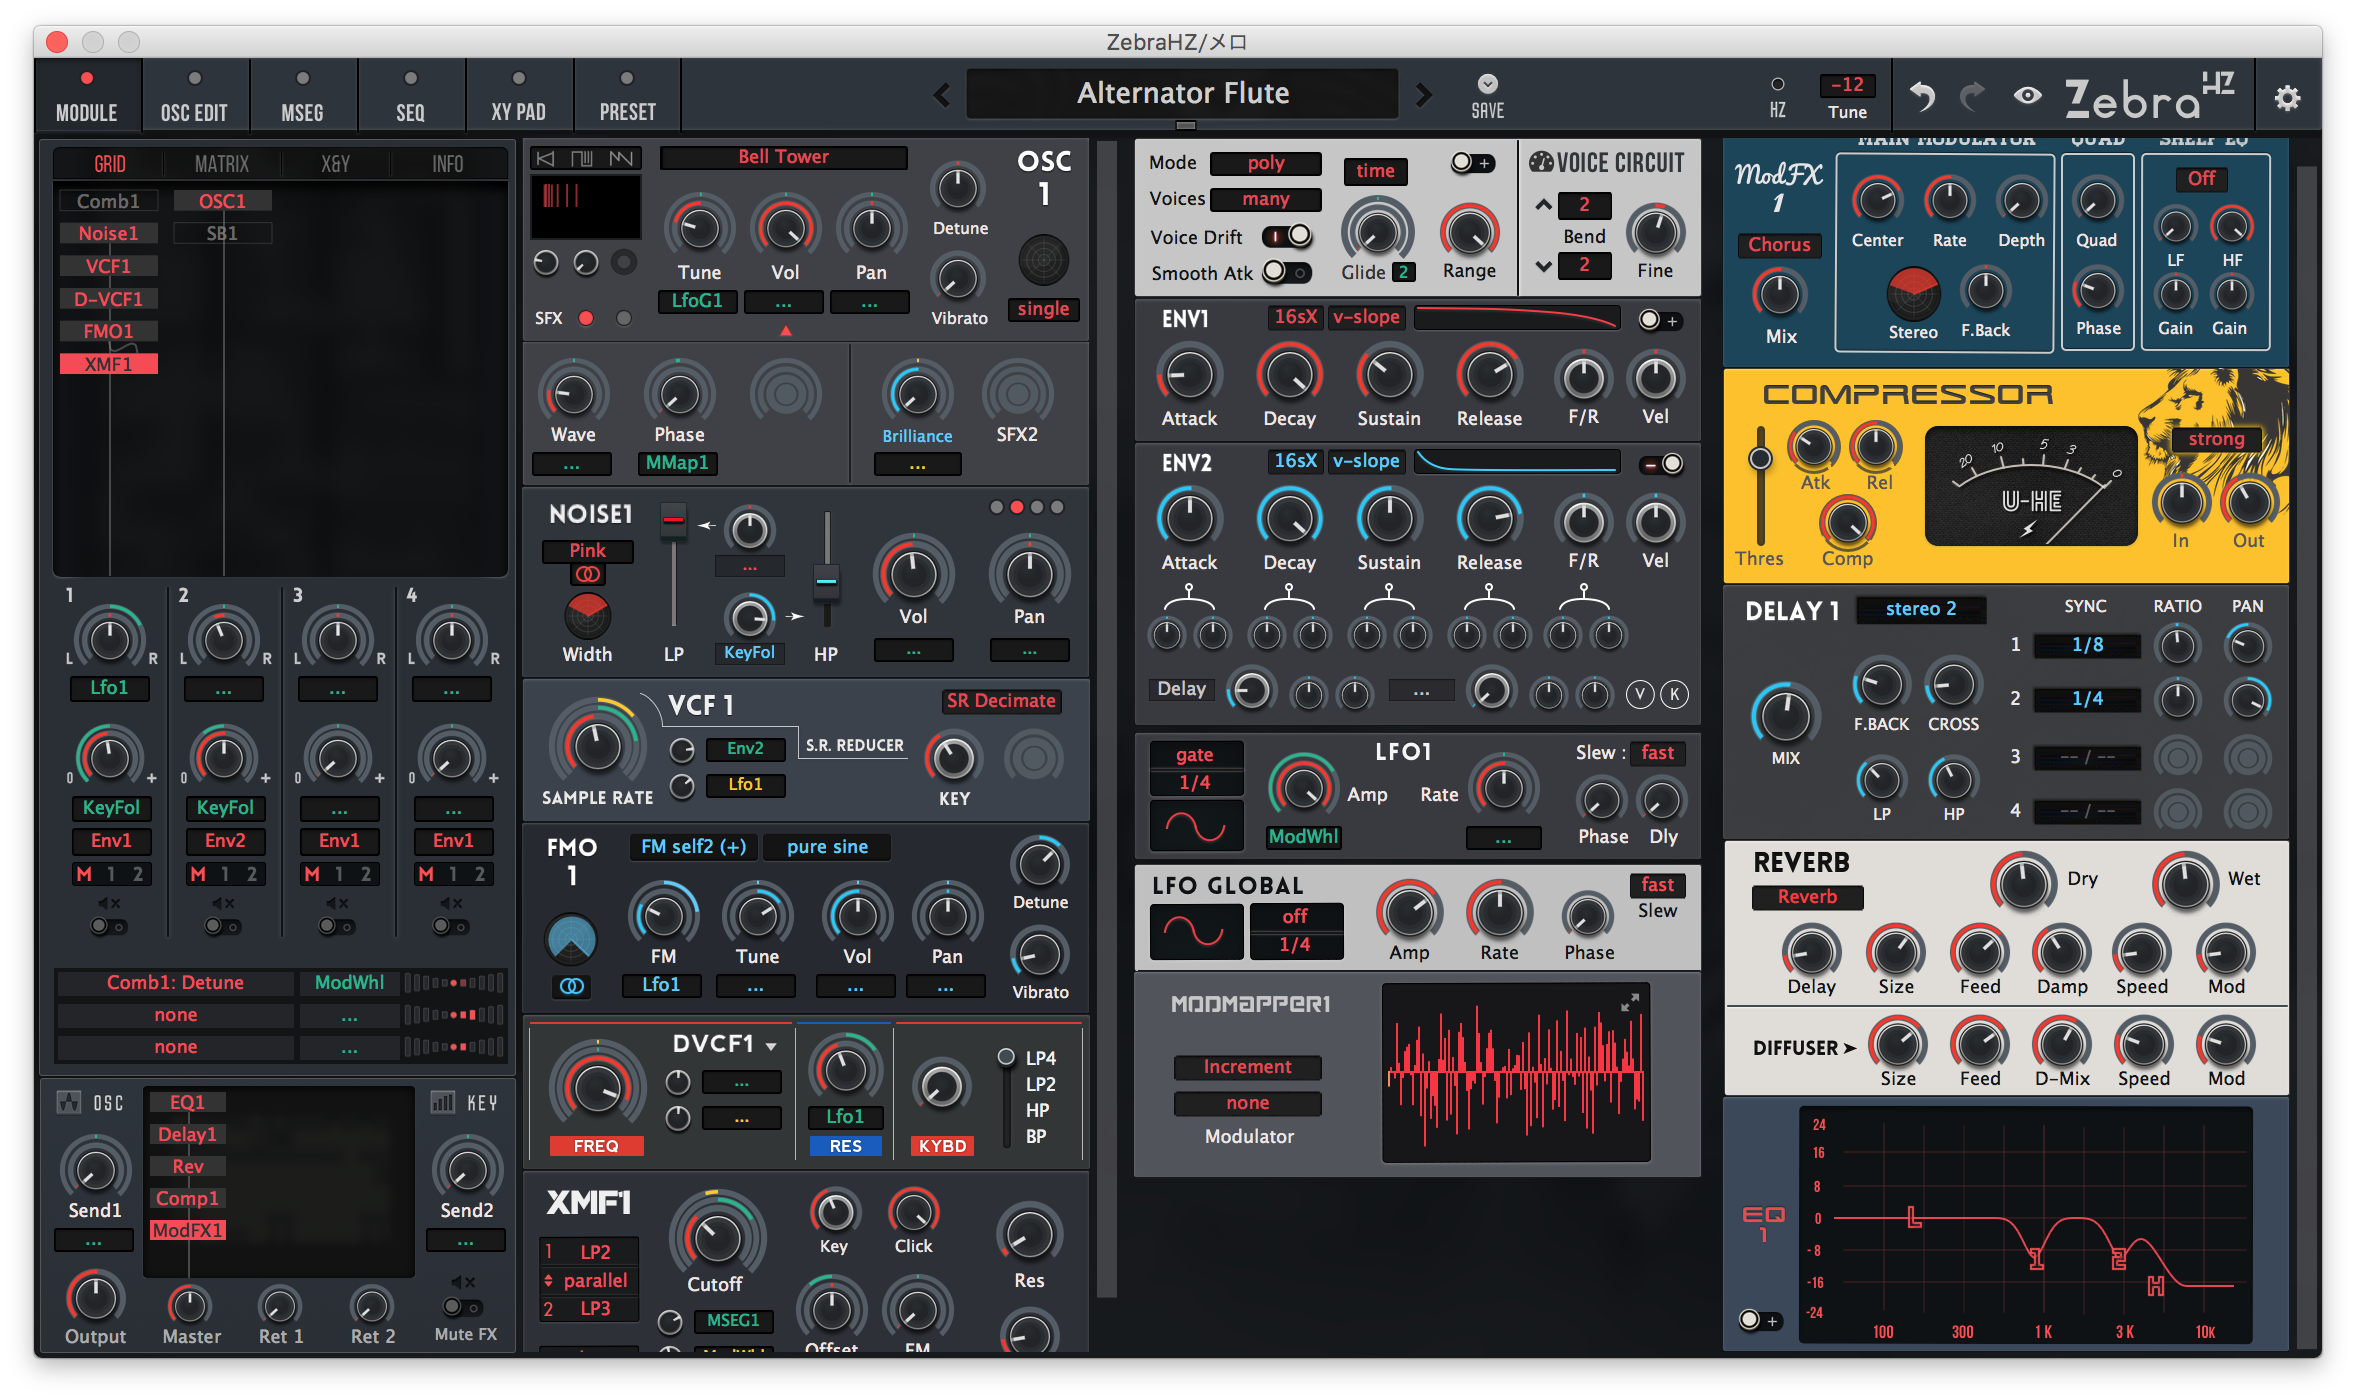Click the eye view icon in header

pyautogui.click(x=2027, y=96)
